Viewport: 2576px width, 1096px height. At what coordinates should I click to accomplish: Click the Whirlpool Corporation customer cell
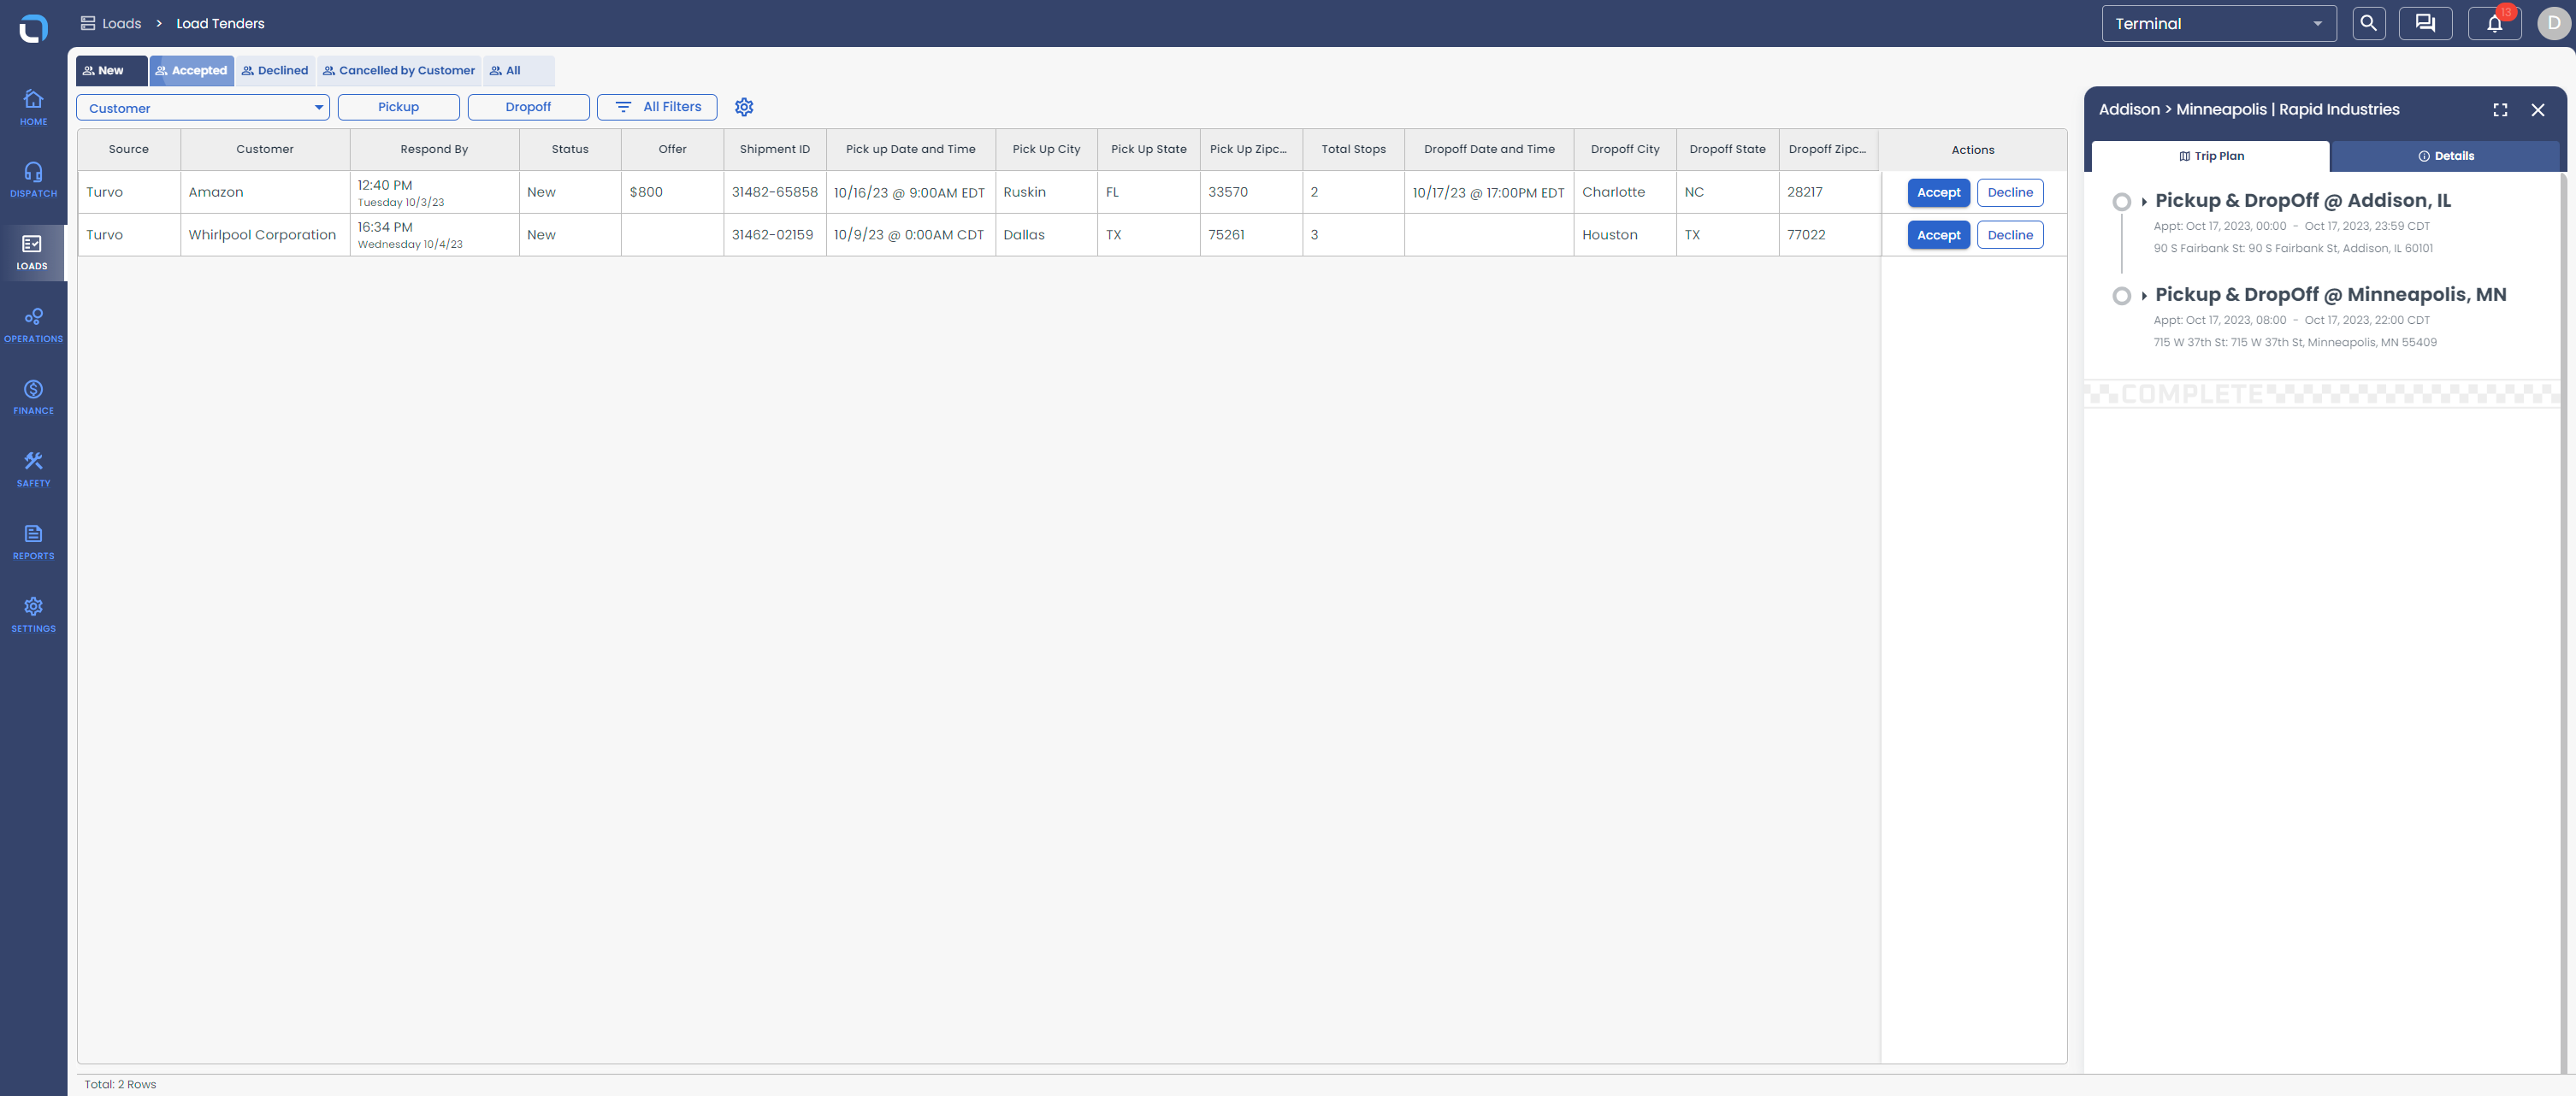(265, 235)
